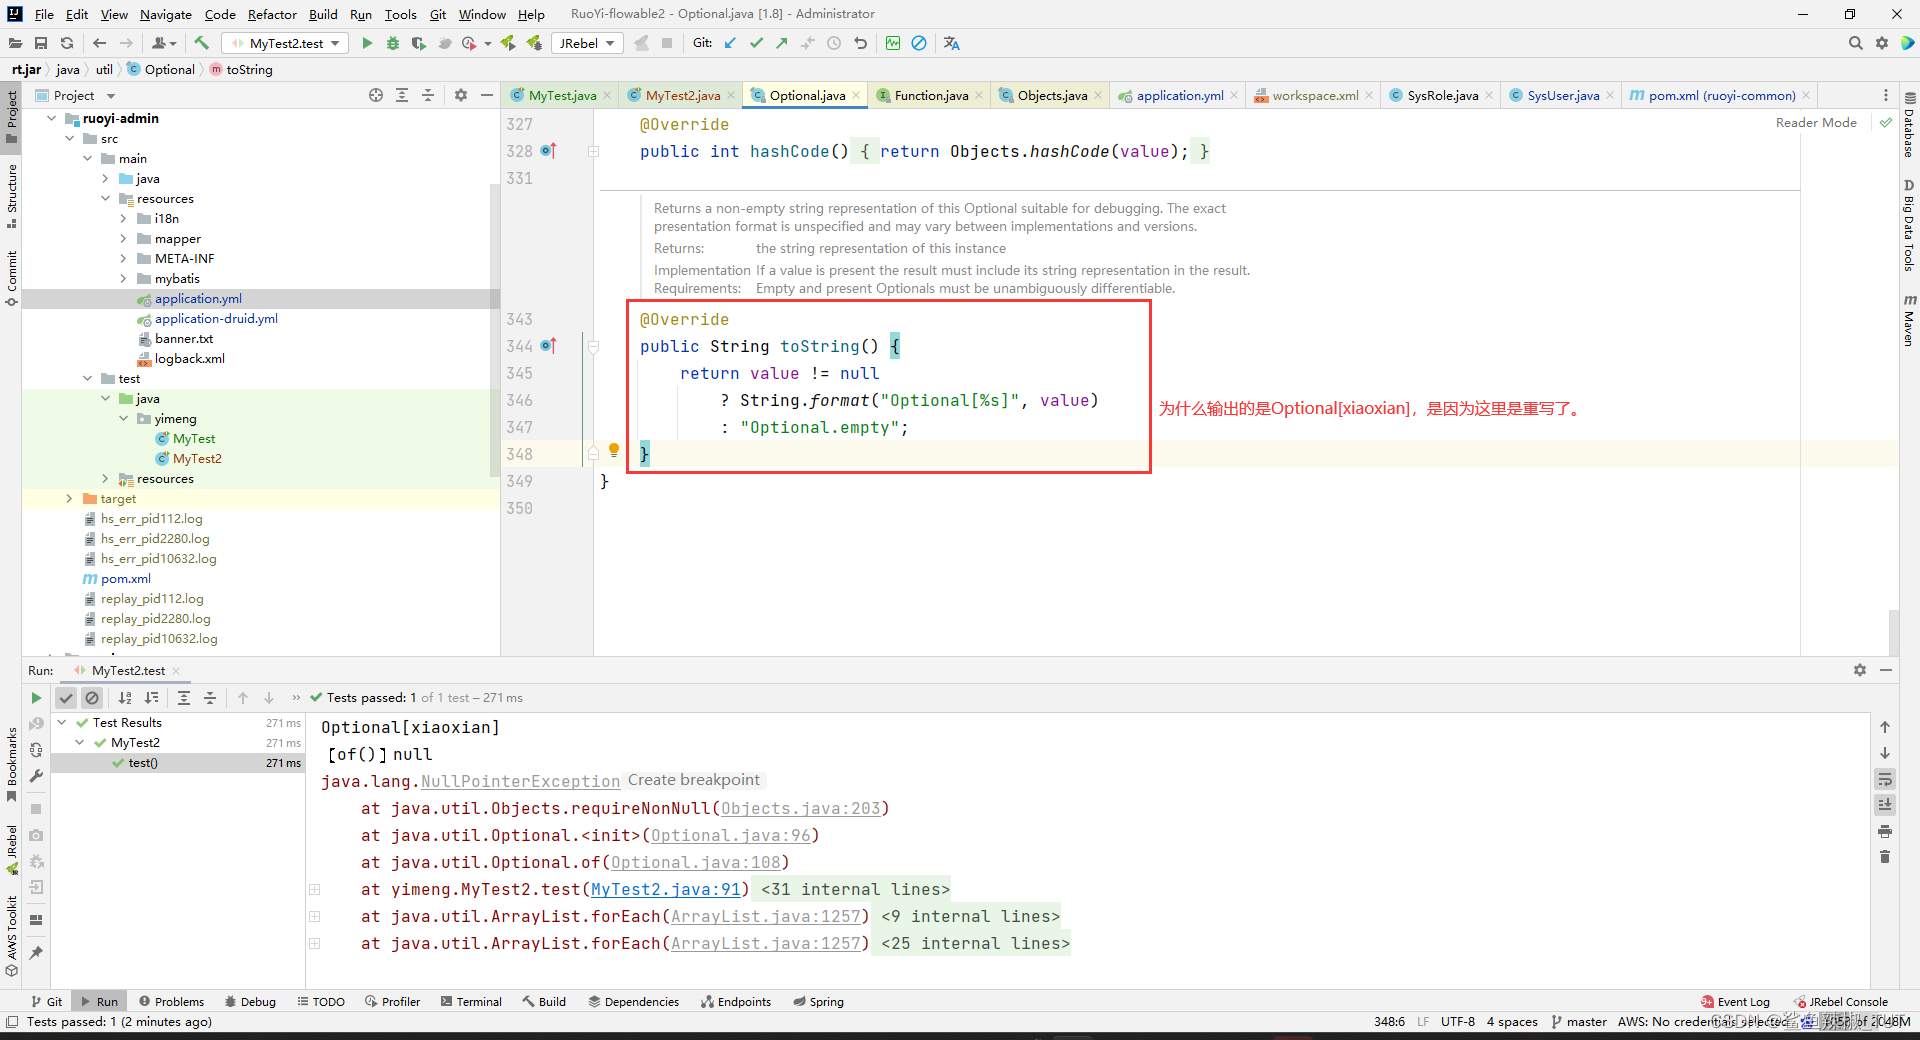The width and height of the screenshot is (1920, 1040).
Task: Clear console output with the trash icon
Action: [1885, 857]
